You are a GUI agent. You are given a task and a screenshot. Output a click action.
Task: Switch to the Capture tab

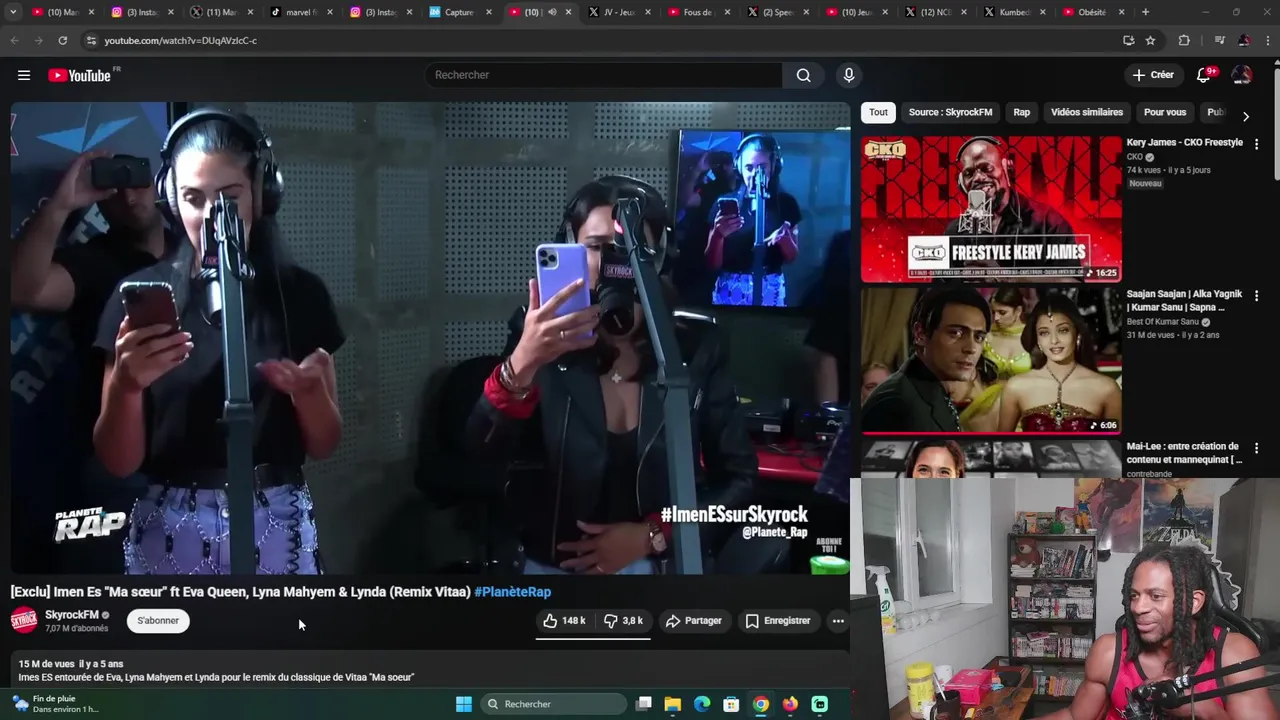460,12
